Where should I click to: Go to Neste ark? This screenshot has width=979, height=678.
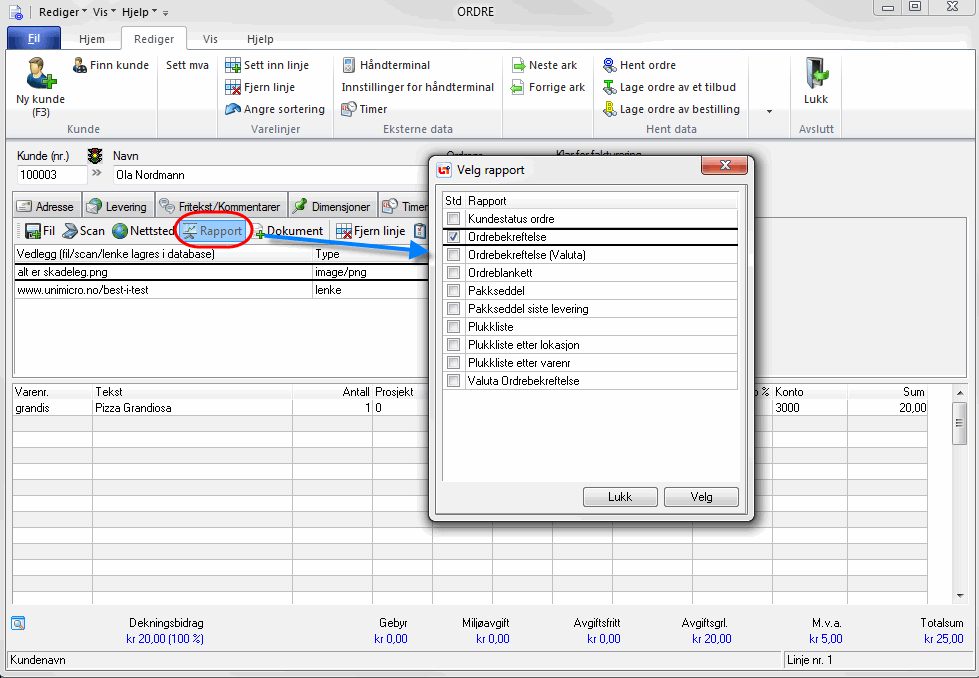click(x=544, y=65)
